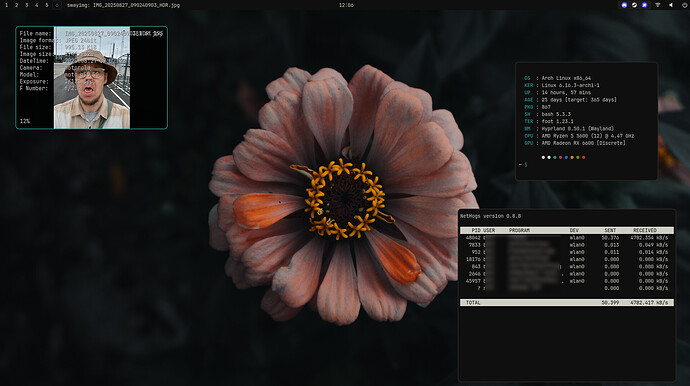This screenshot has width=690, height=386.
Task: Click the magenta color dot in fetch output
Action: pyautogui.click(x=560, y=158)
